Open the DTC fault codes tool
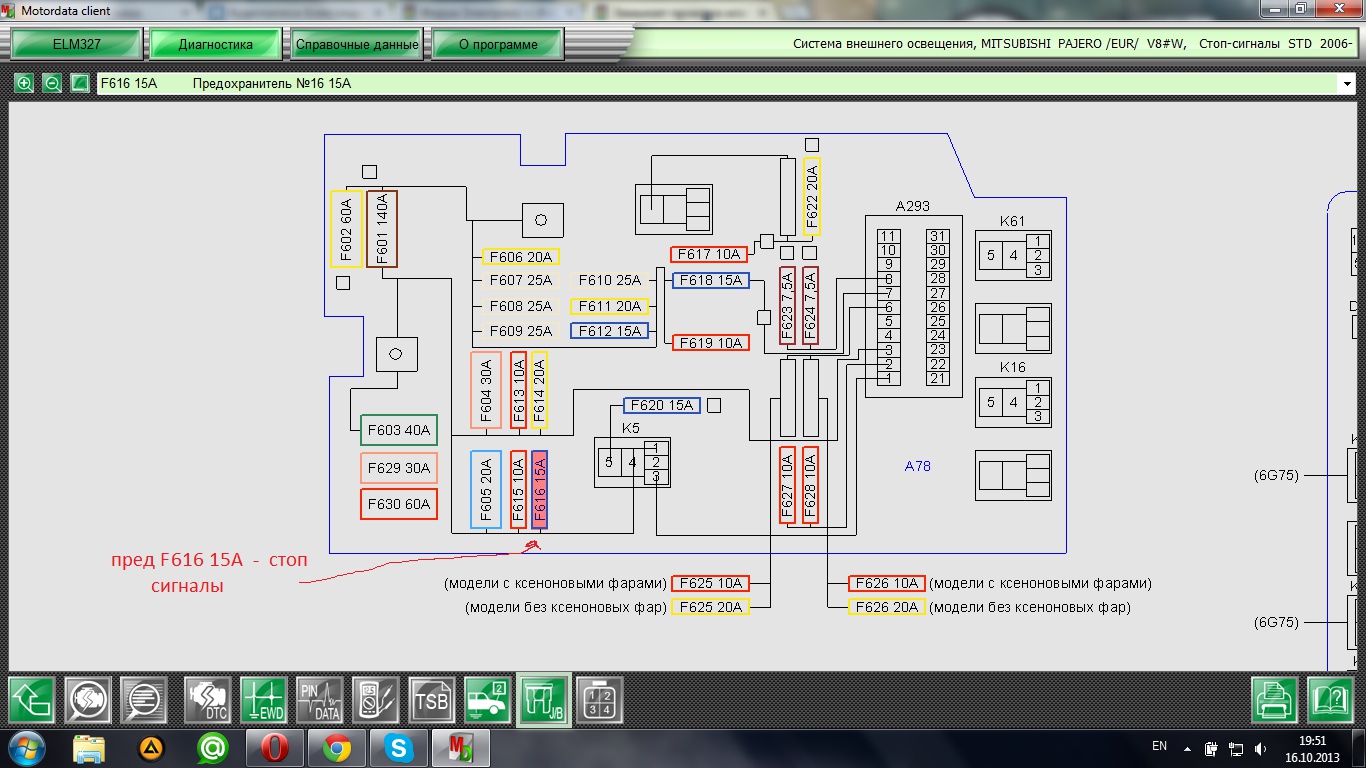The image size is (1366, 768). coord(207,700)
